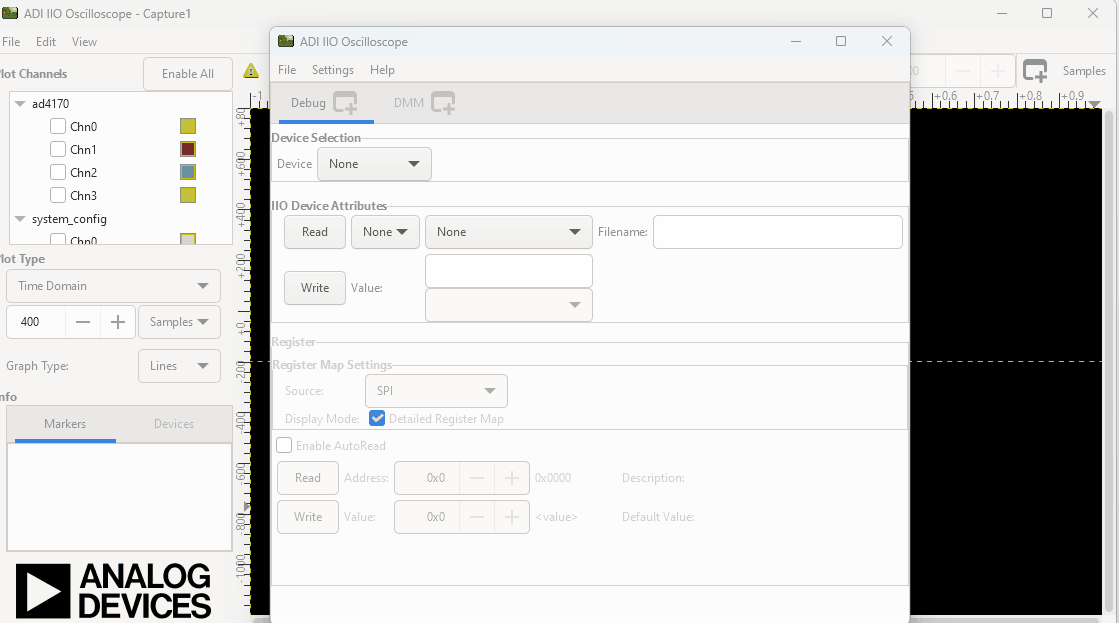Click the minus button beside 400 samples
This screenshot has height=623, width=1119.
tap(83, 322)
